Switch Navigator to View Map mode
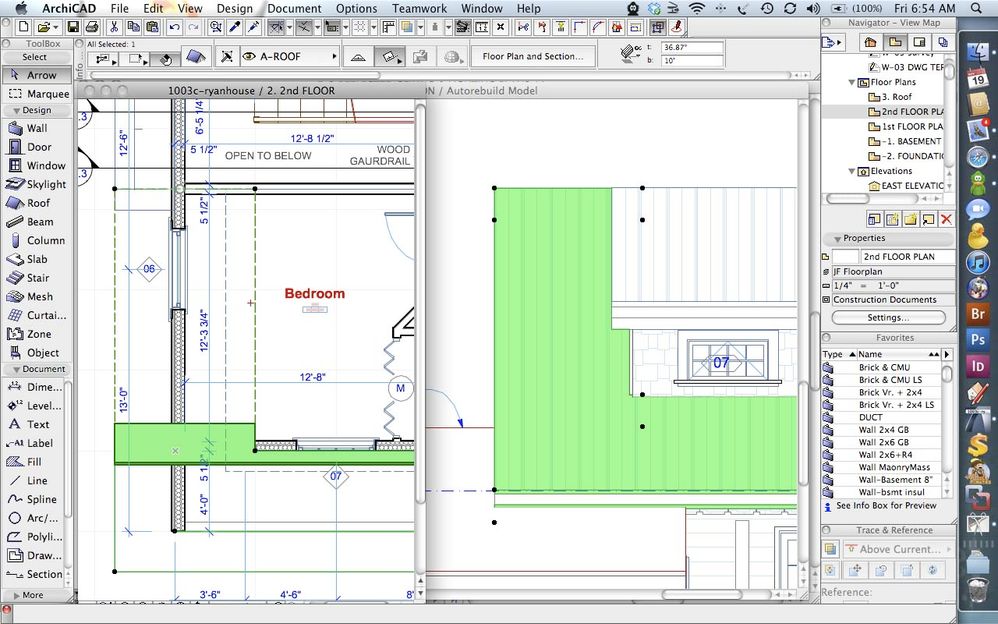This screenshot has height=624, width=998. [x=894, y=42]
